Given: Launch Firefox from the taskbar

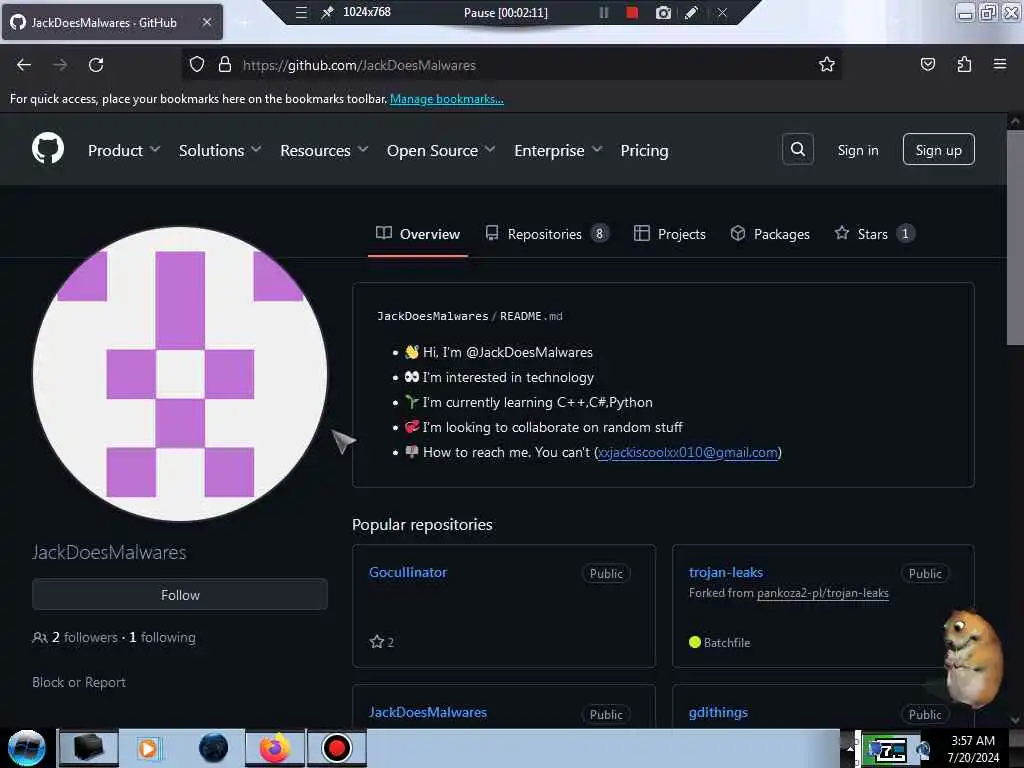Looking at the screenshot, I should [274, 748].
